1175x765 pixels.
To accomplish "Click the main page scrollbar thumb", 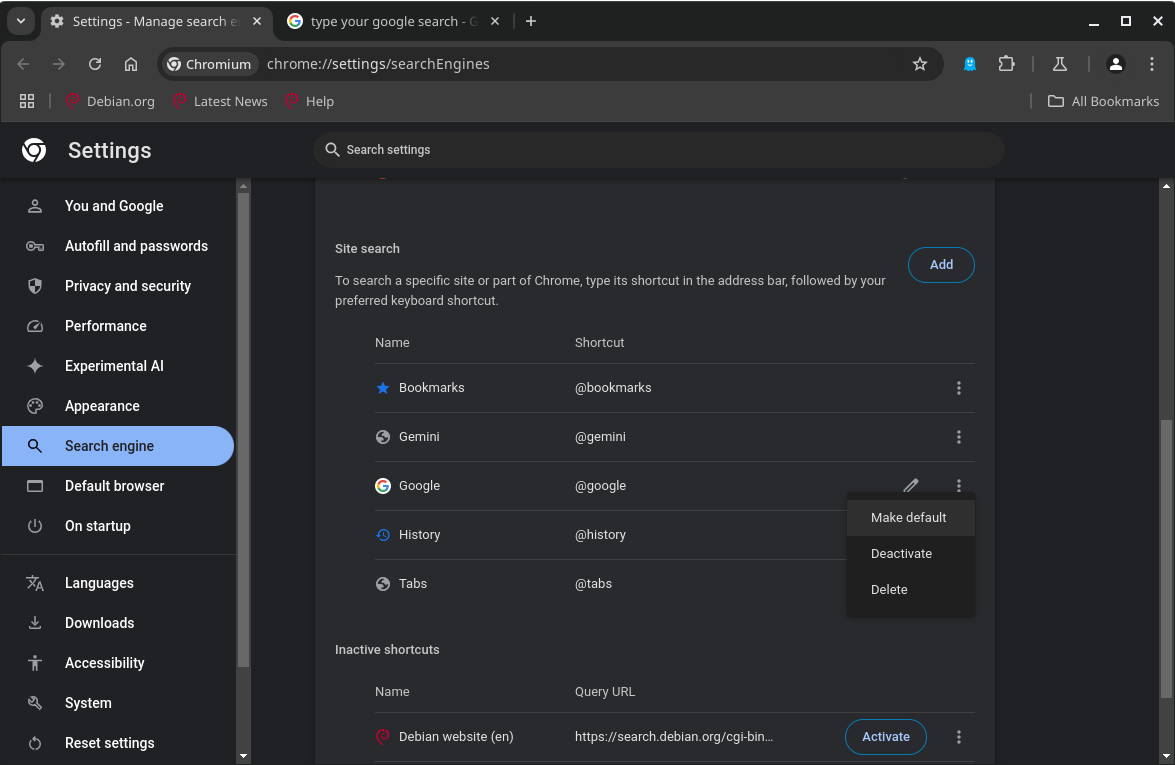I will pyautogui.click(x=1165, y=558).
